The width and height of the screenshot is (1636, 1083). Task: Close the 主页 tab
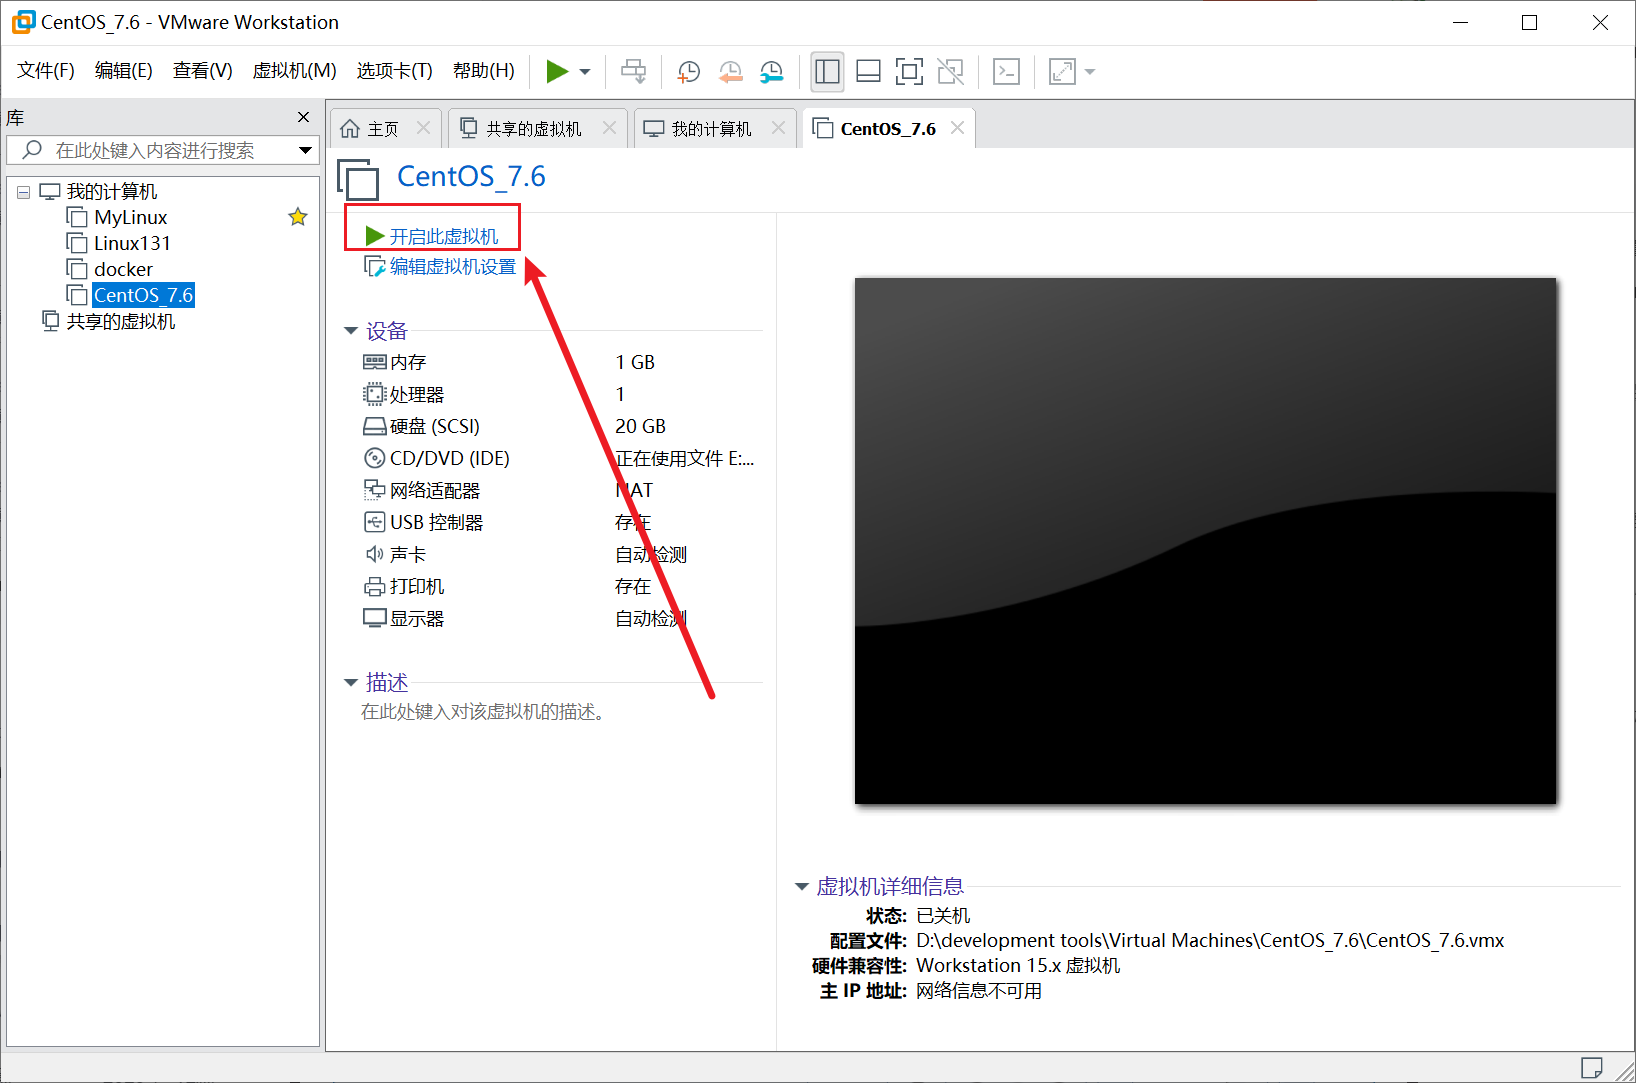(423, 128)
